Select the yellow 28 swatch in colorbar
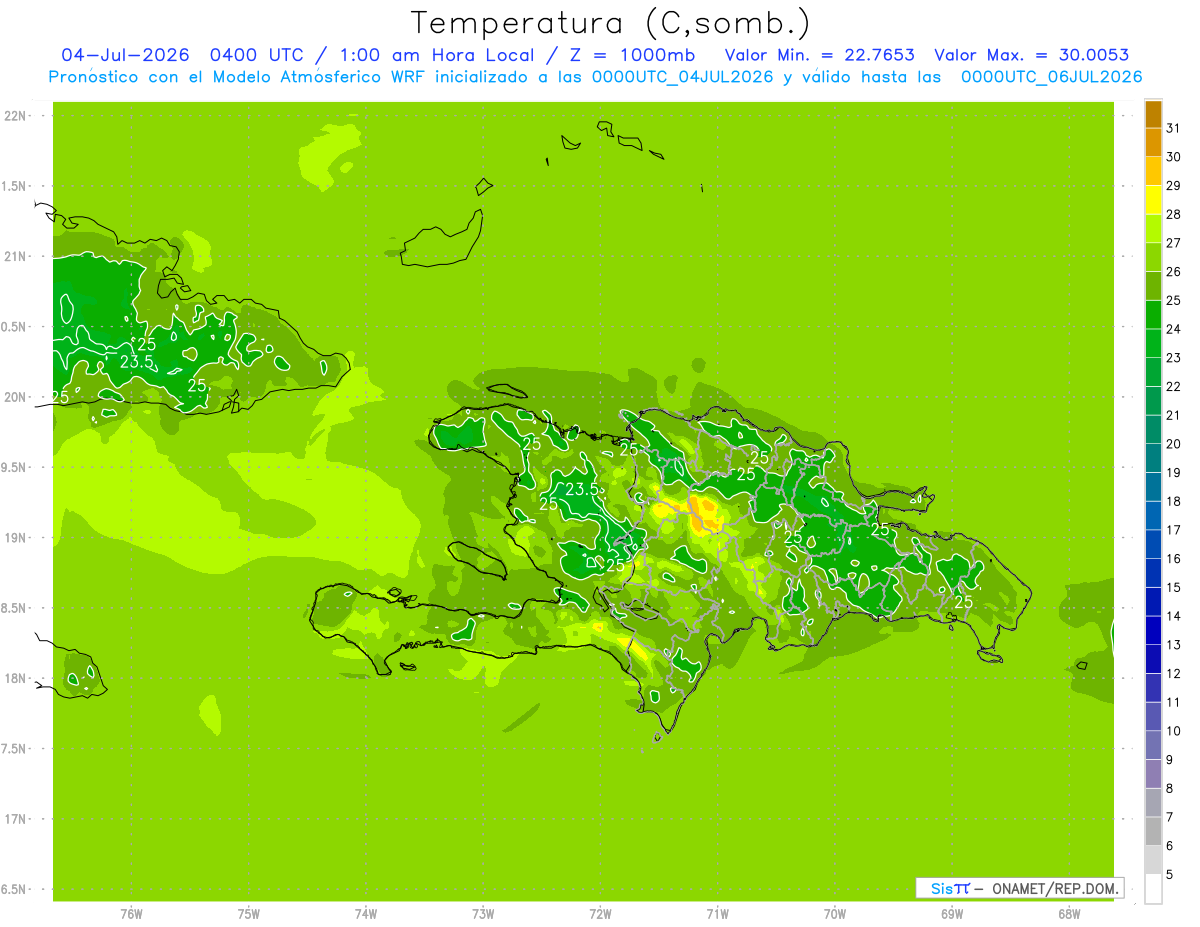This screenshot has height=927, width=1200. [x=1153, y=200]
